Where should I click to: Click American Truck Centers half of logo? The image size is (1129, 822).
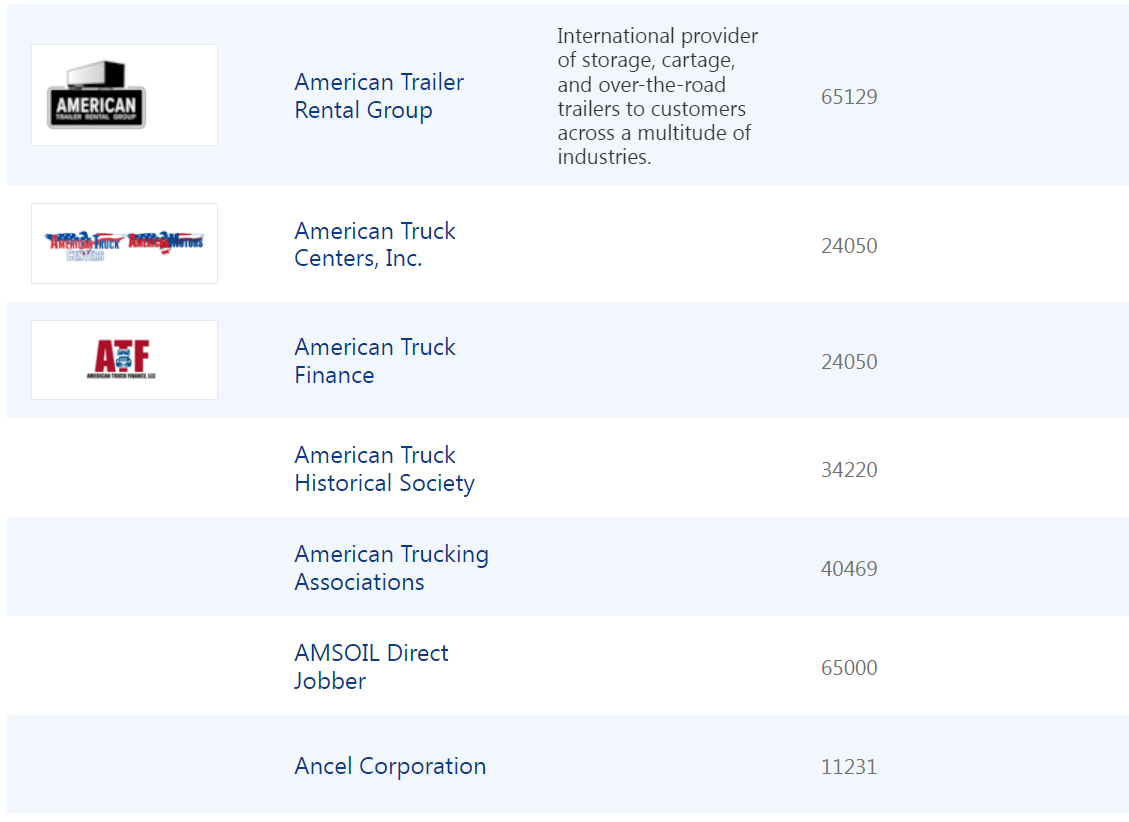coord(84,244)
